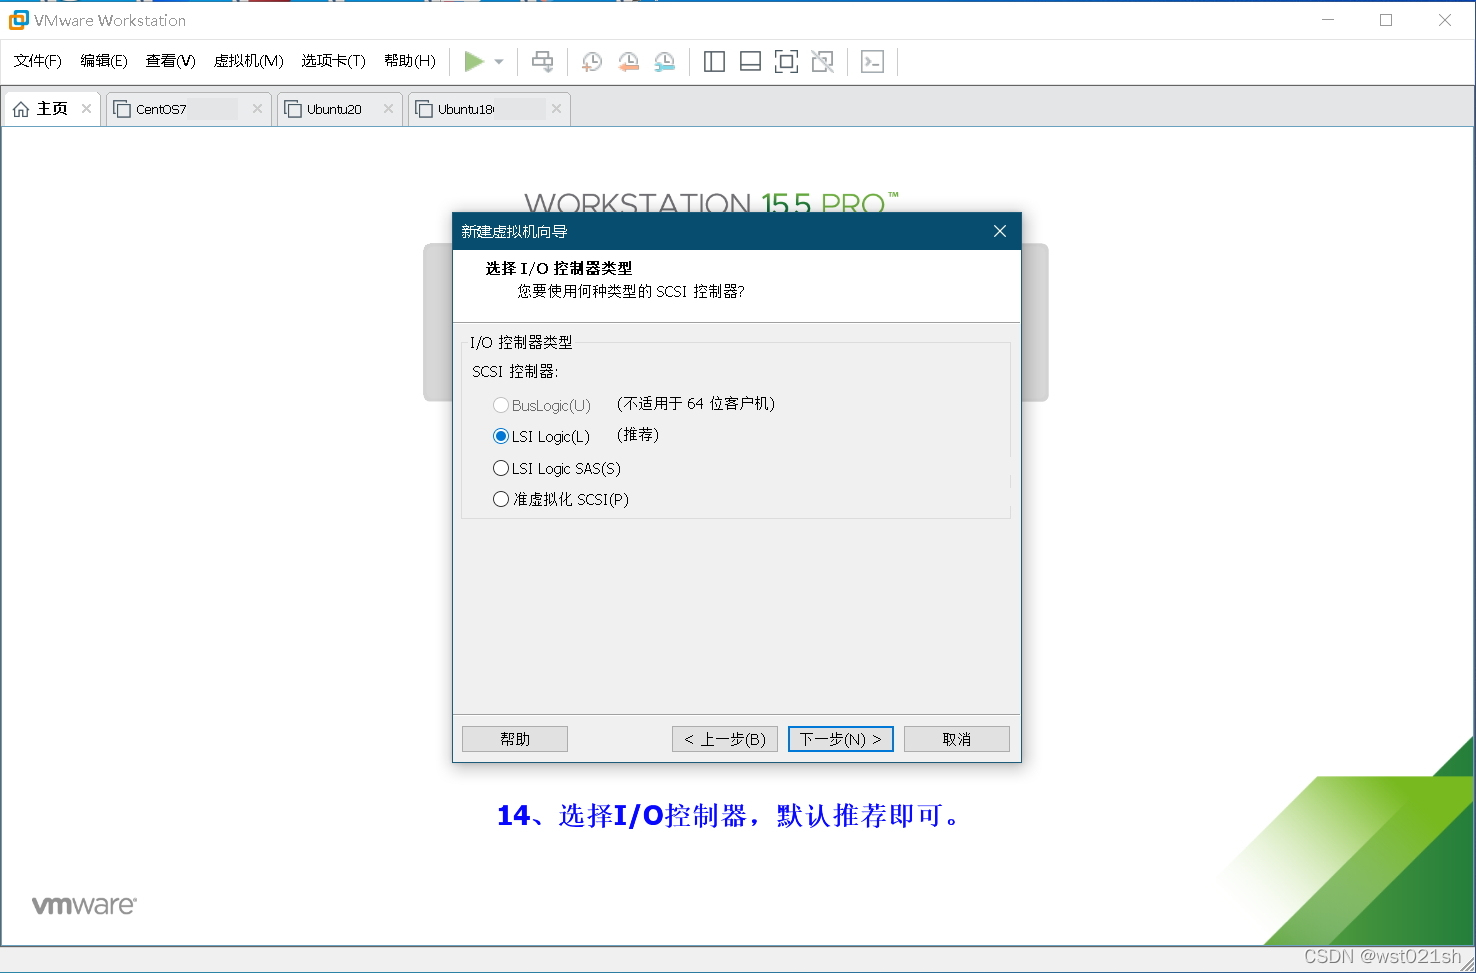Viewport: 1476px width, 973px height.
Task: Open the 帮助(H) menu
Action: 410,61
